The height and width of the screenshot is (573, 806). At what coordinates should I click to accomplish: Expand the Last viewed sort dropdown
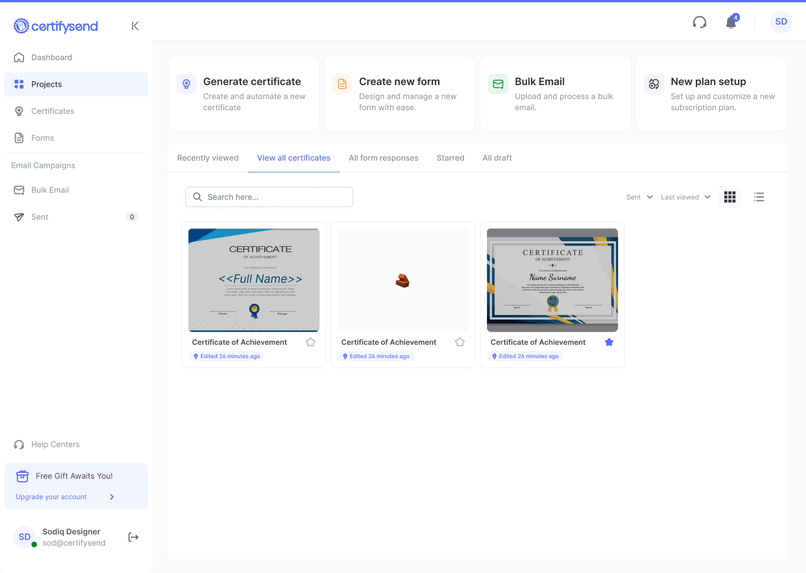pyautogui.click(x=685, y=197)
